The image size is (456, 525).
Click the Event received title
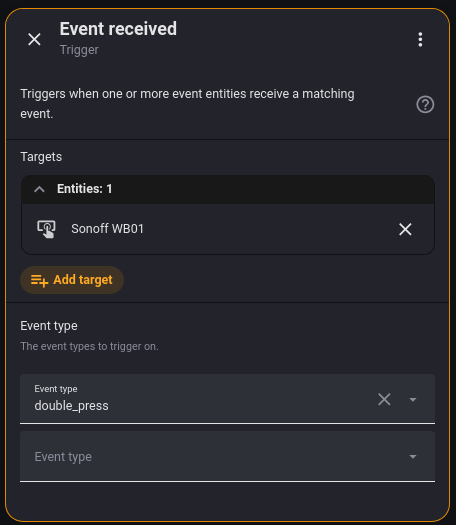click(x=118, y=29)
